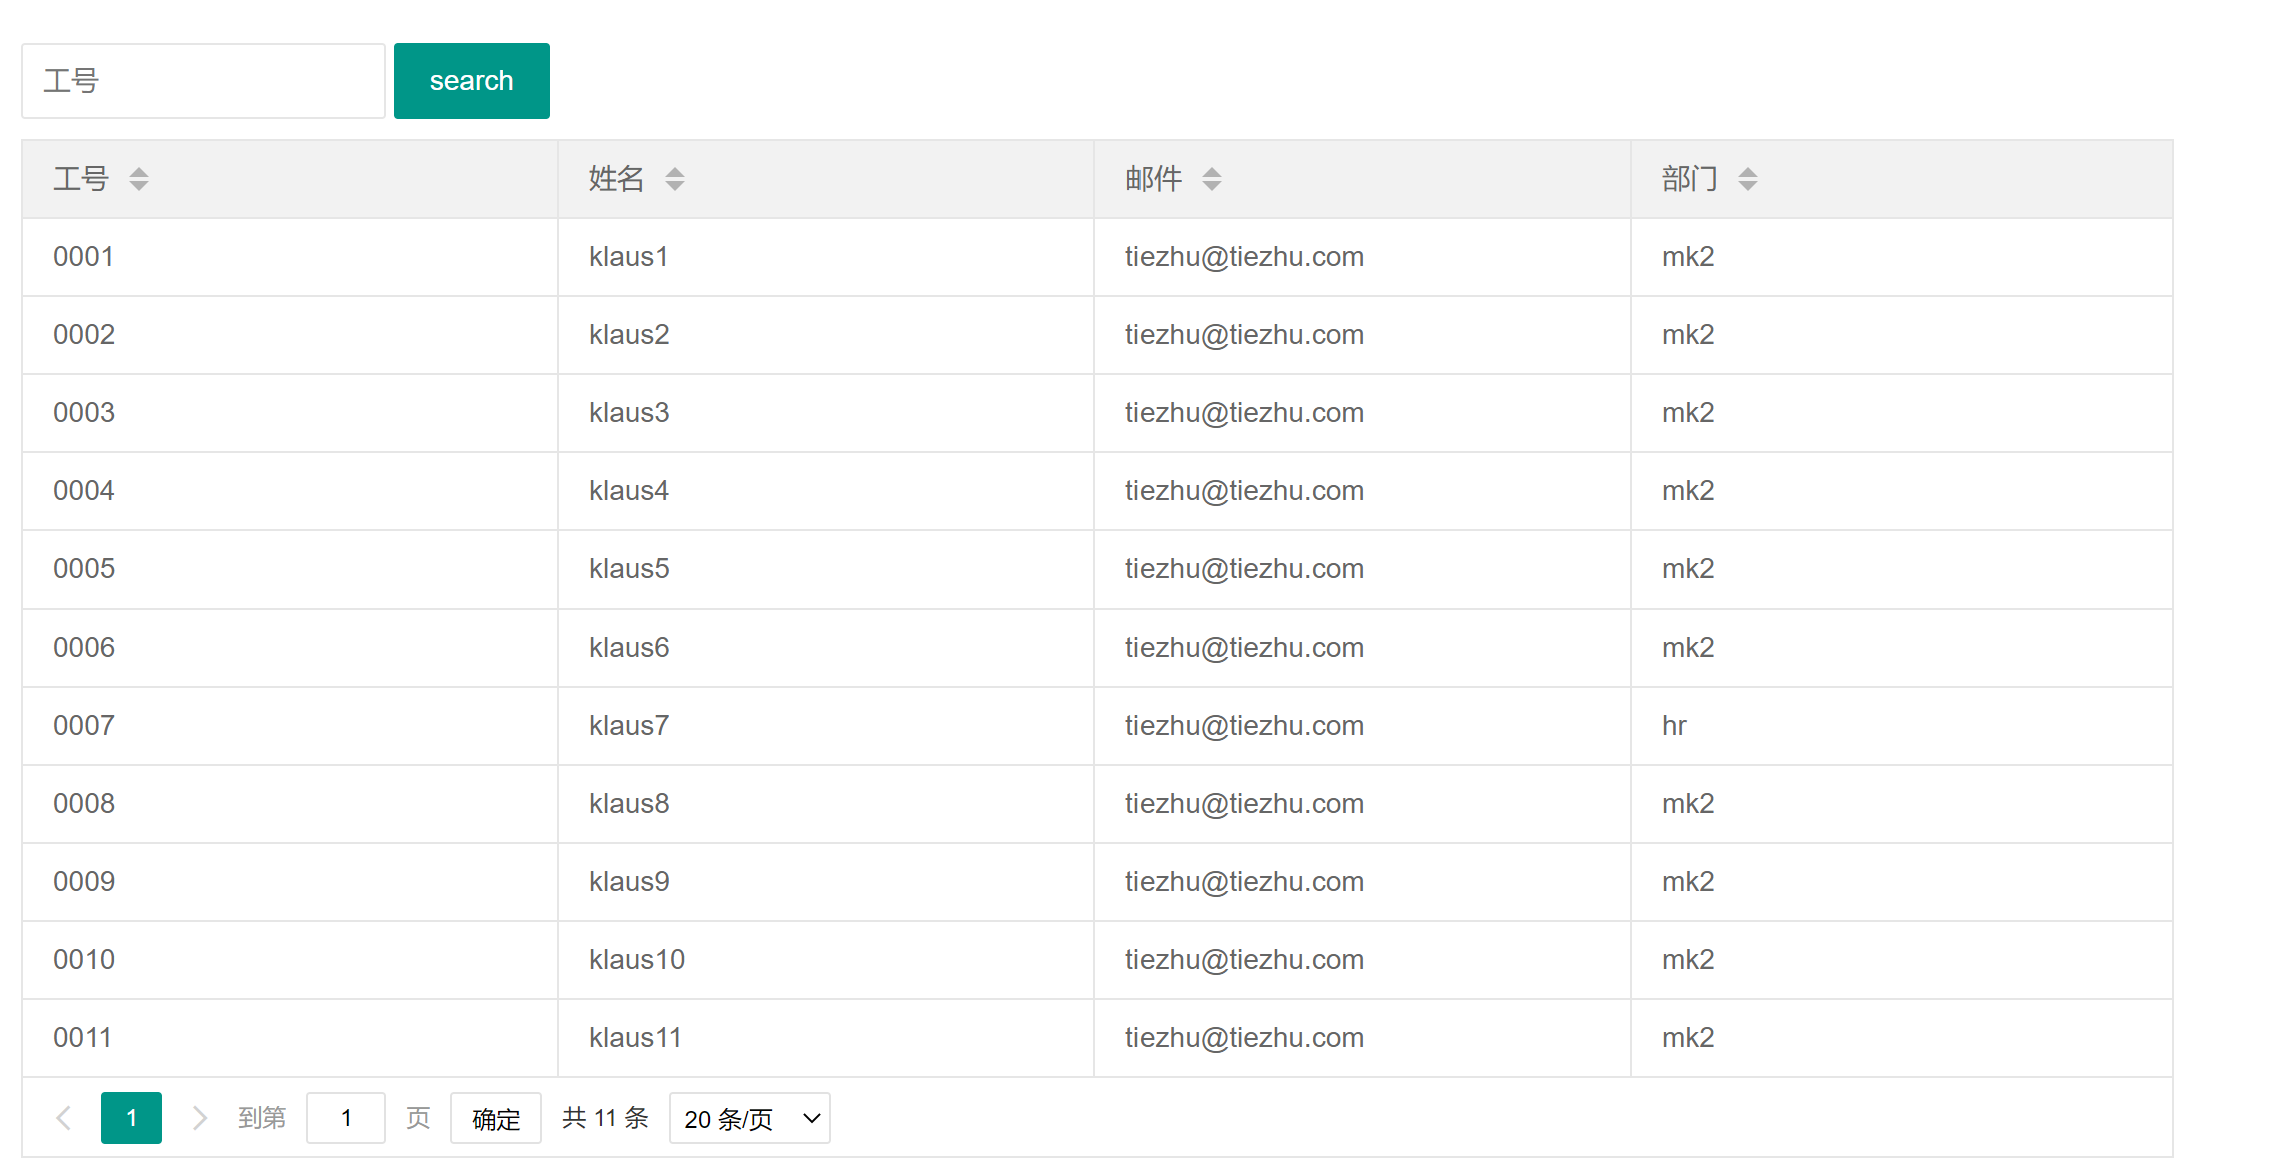Click the 部门 column header

pyautogui.click(x=1690, y=179)
